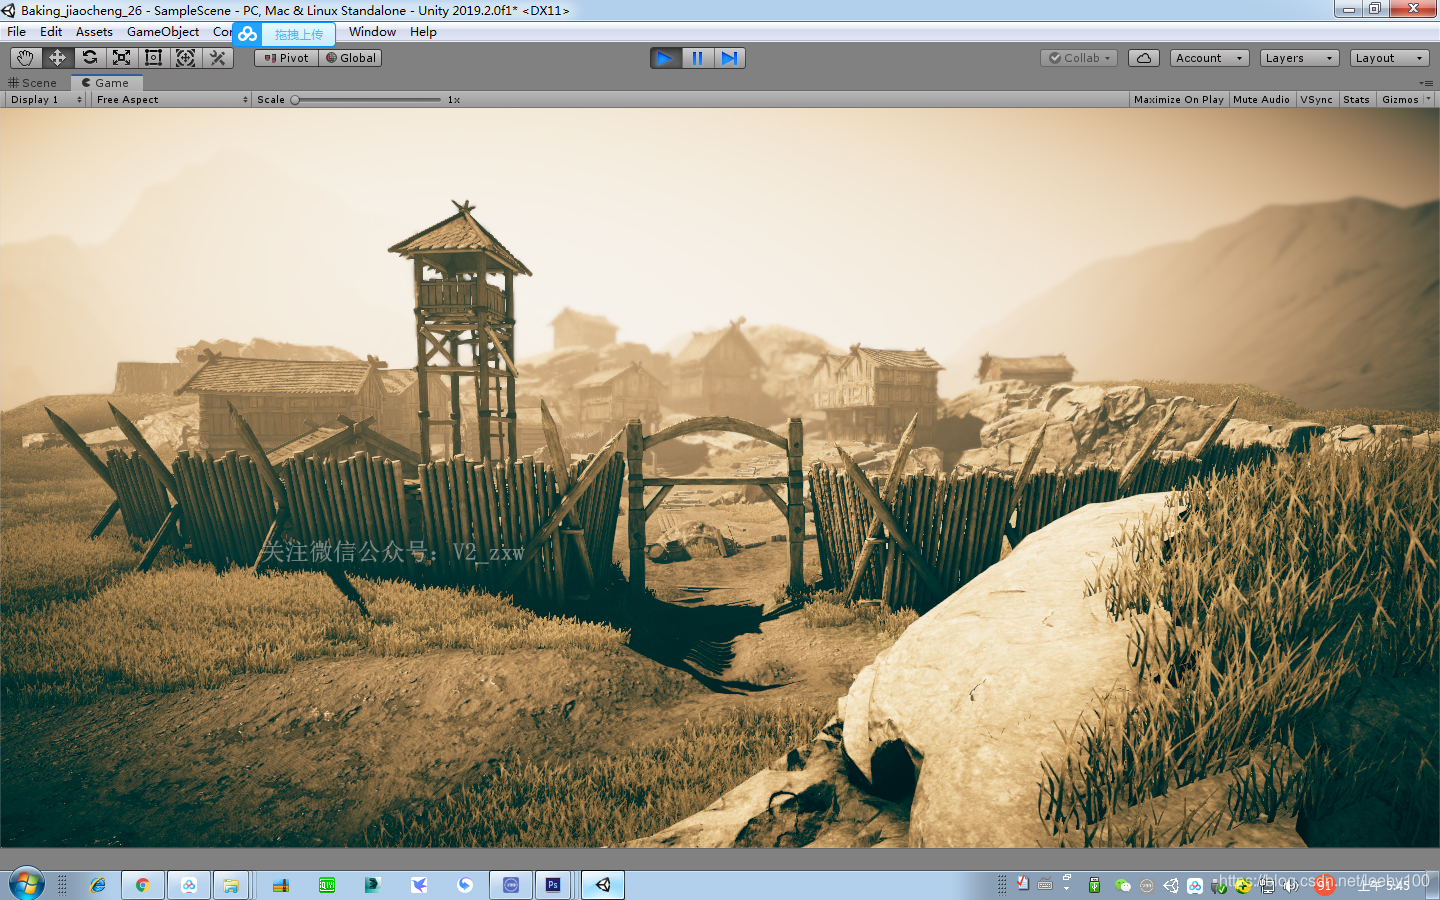Open the blue bird taskbar app
This screenshot has height=900, width=1440.
click(x=419, y=885)
